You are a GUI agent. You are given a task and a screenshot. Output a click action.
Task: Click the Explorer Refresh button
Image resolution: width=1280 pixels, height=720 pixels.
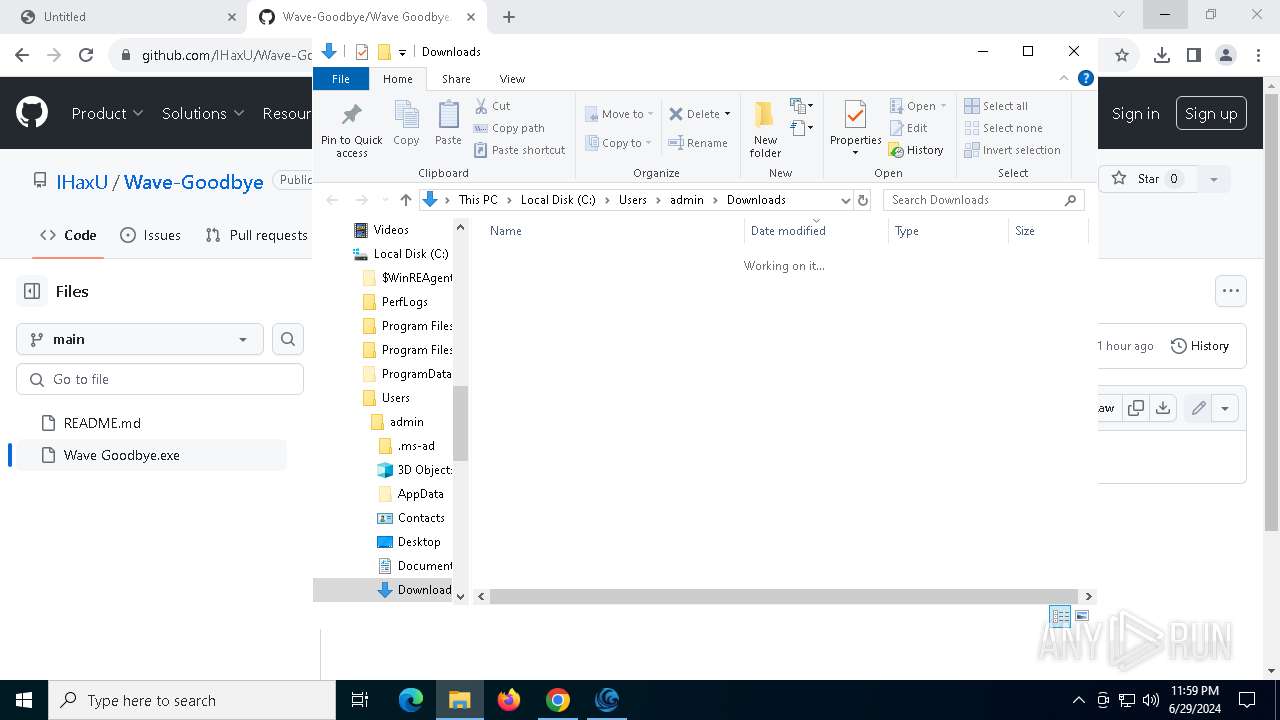coord(863,200)
